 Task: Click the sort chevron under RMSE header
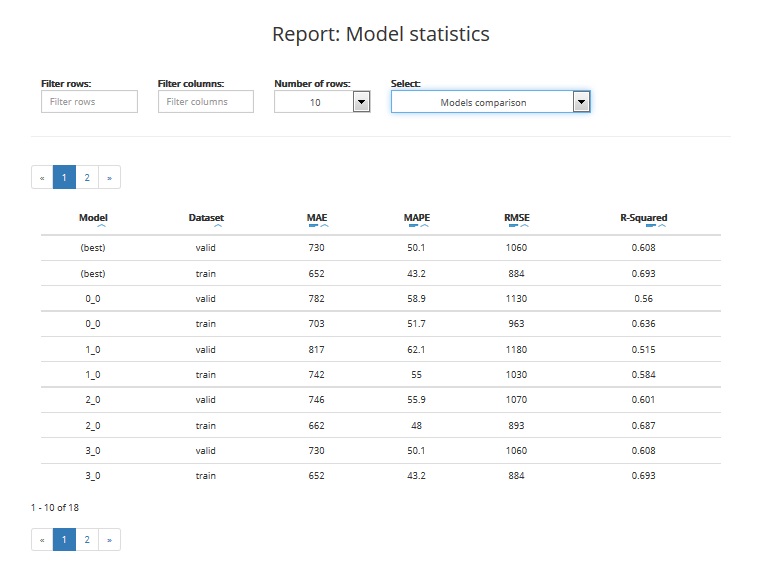(523, 228)
